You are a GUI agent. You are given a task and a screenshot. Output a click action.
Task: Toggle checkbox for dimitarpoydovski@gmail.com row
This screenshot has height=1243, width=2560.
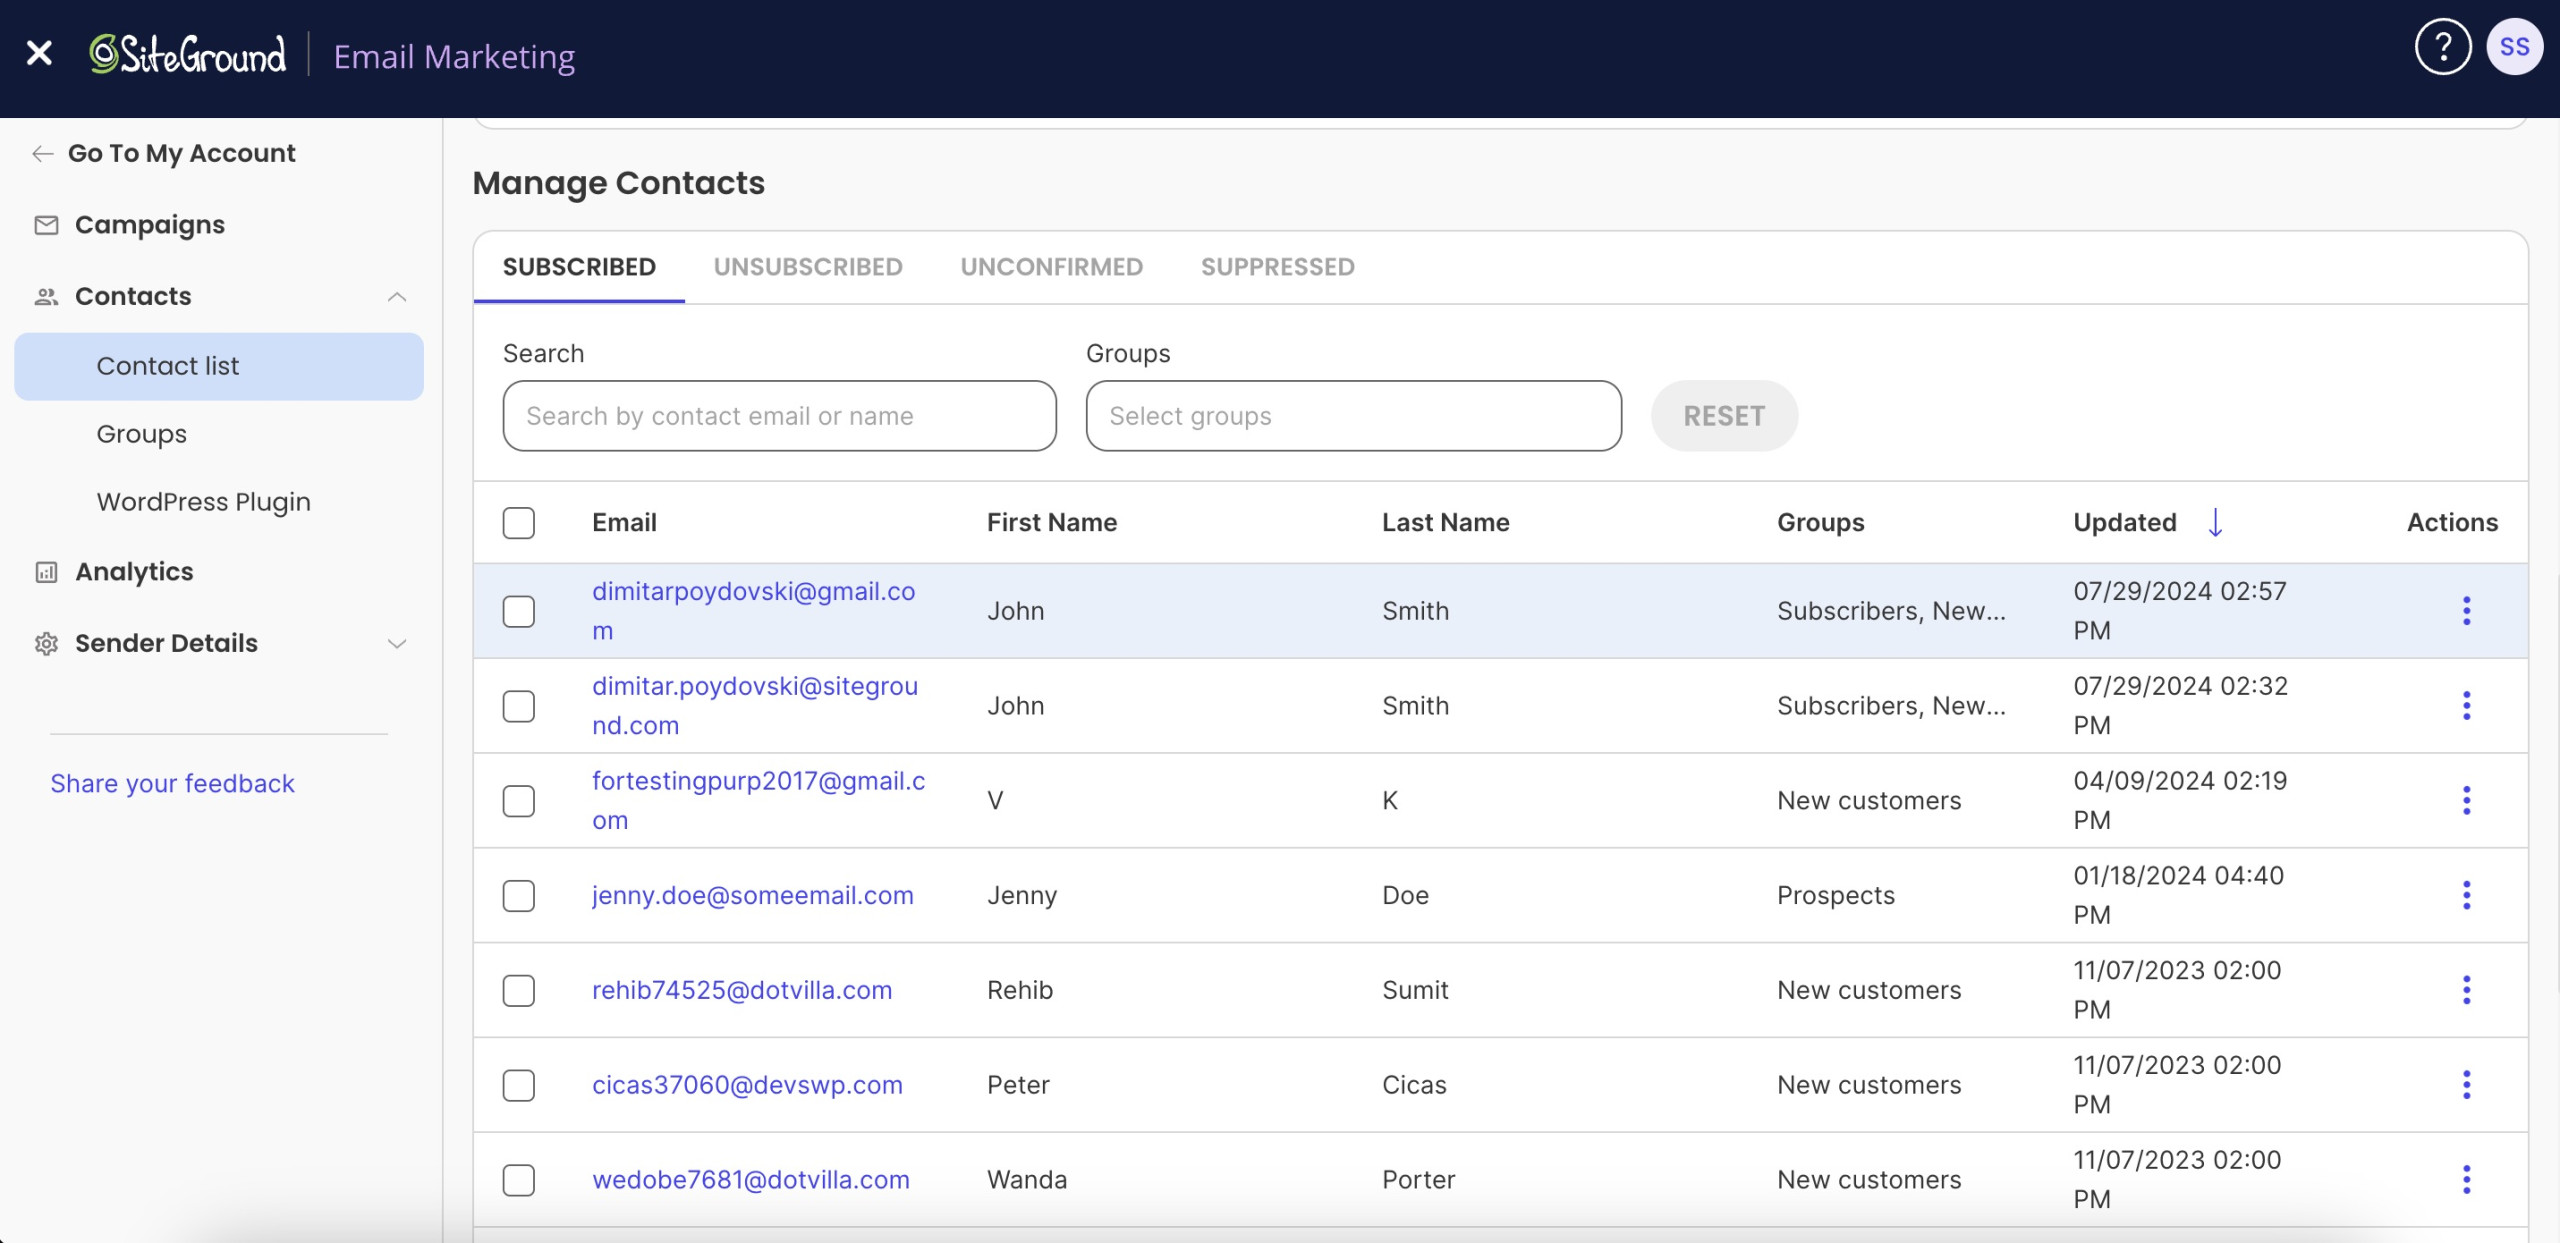point(519,609)
